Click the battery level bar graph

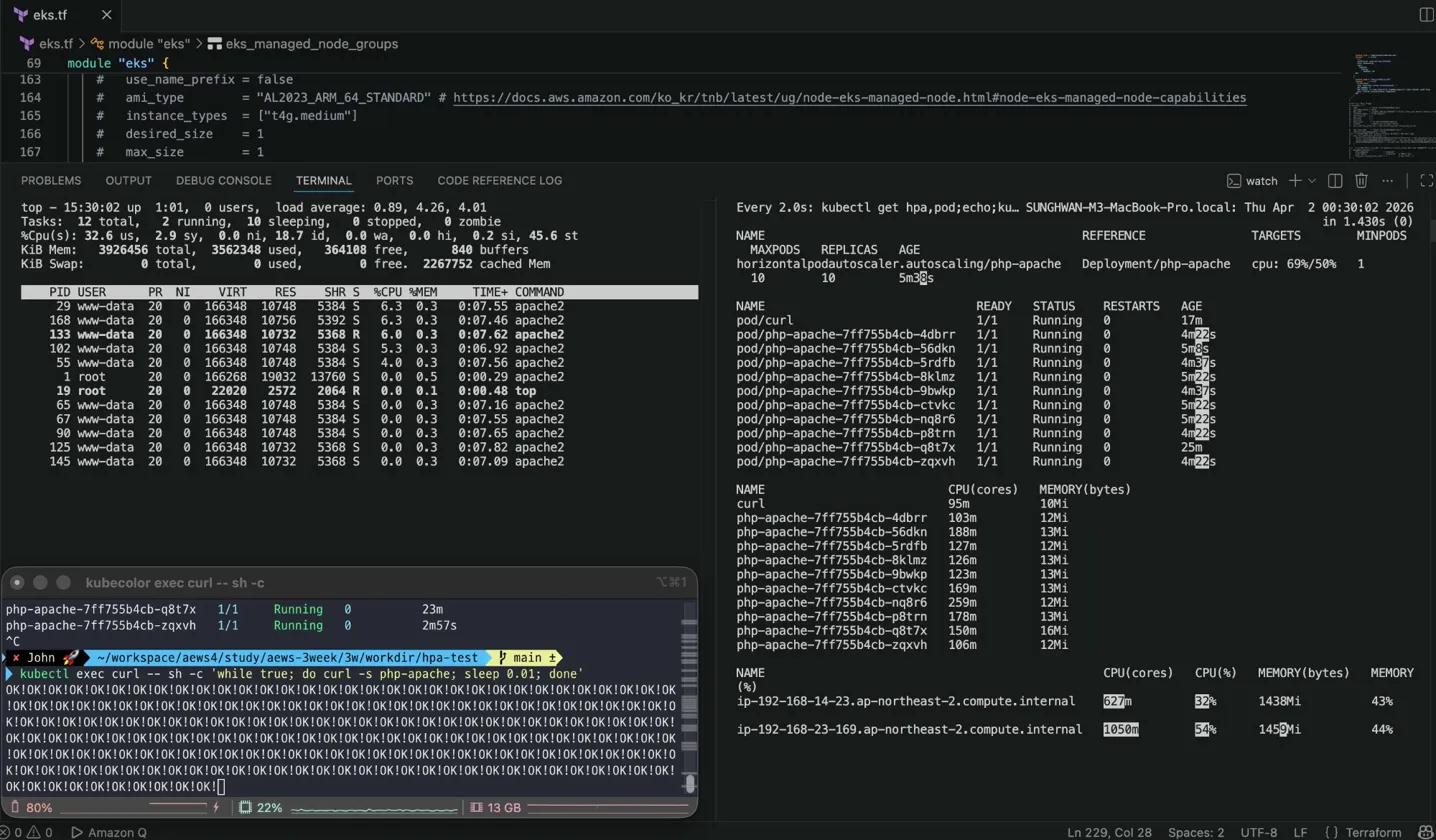pos(132,806)
